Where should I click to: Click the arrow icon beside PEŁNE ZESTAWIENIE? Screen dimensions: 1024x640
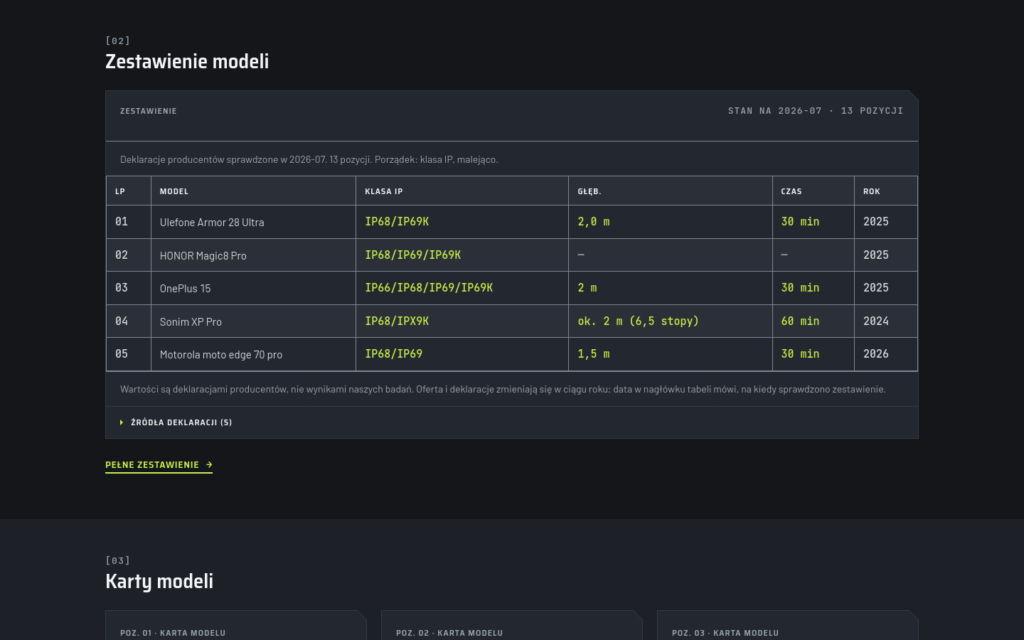point(209,465)
